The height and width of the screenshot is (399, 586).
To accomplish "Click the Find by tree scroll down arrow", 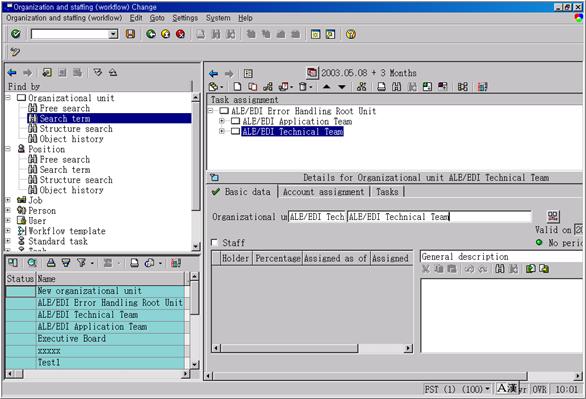I will pos(196,246).
